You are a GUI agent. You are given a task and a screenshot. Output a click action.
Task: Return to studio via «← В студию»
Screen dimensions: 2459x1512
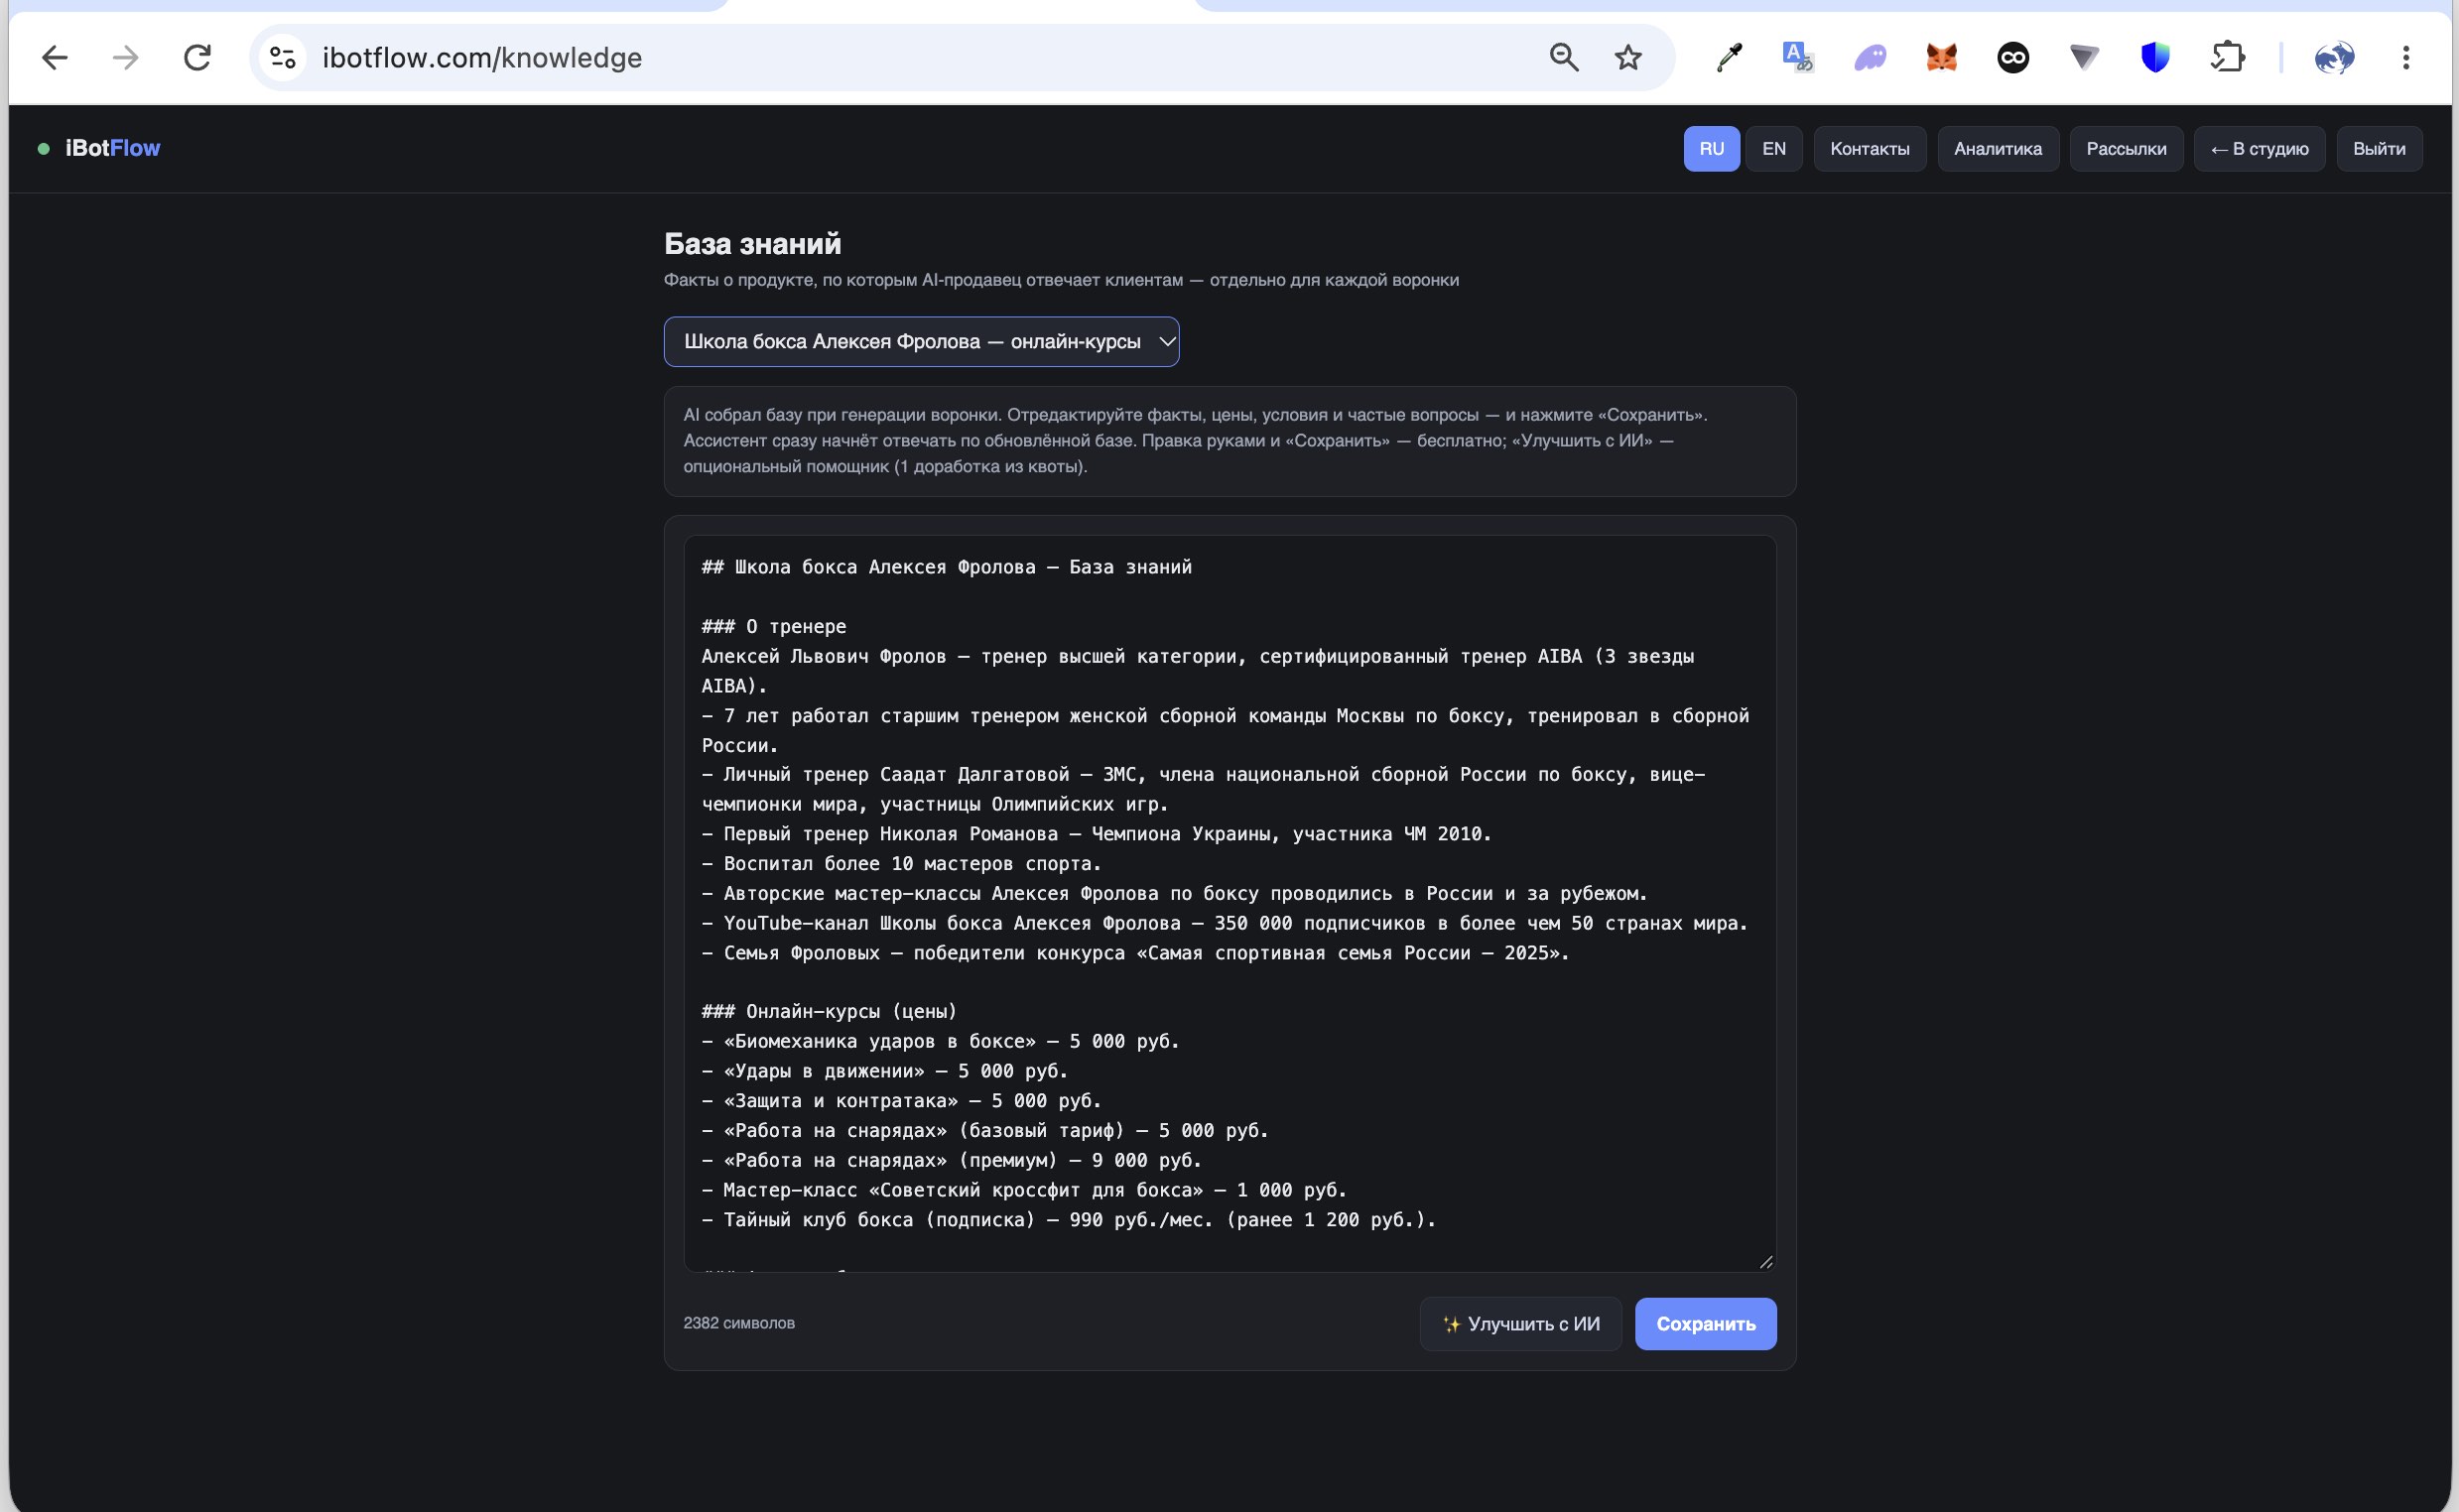pos(2259,149)
